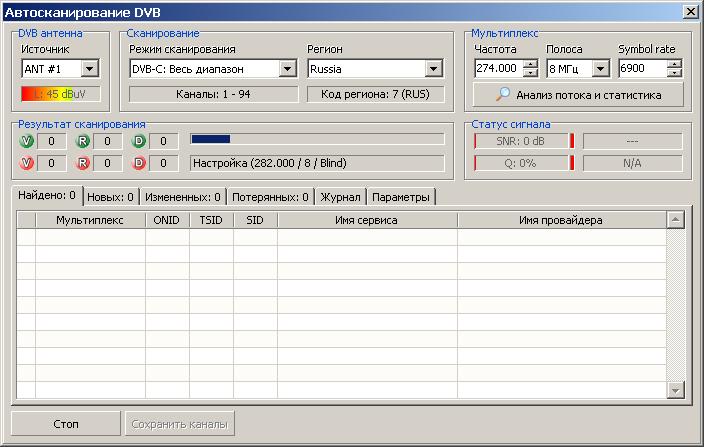
Task: Increase the frequency value with up arrow
Action: pos(530,65)
